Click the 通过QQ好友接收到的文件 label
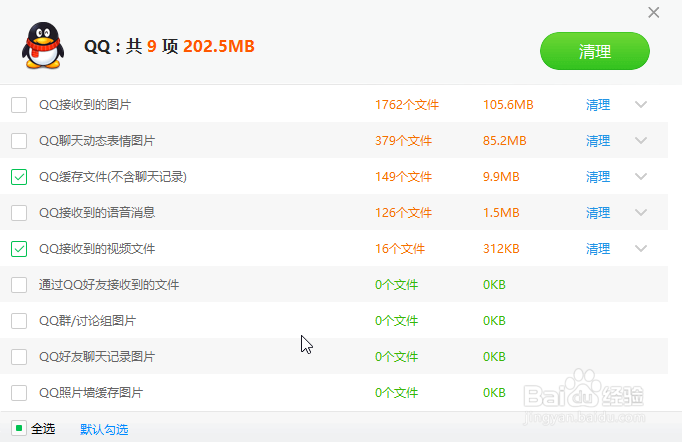The width and height of the screenshot is (682, 442). point(109,285)
